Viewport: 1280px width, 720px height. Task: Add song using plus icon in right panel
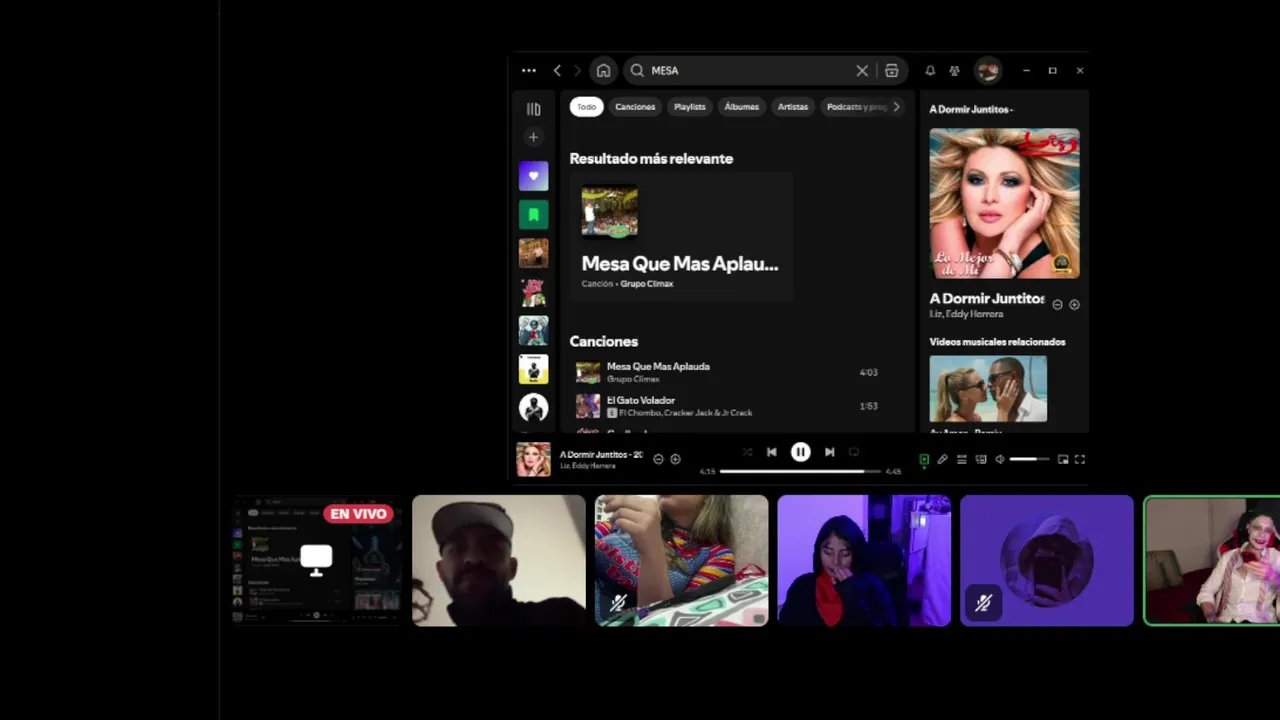(x=1074, y=304)
